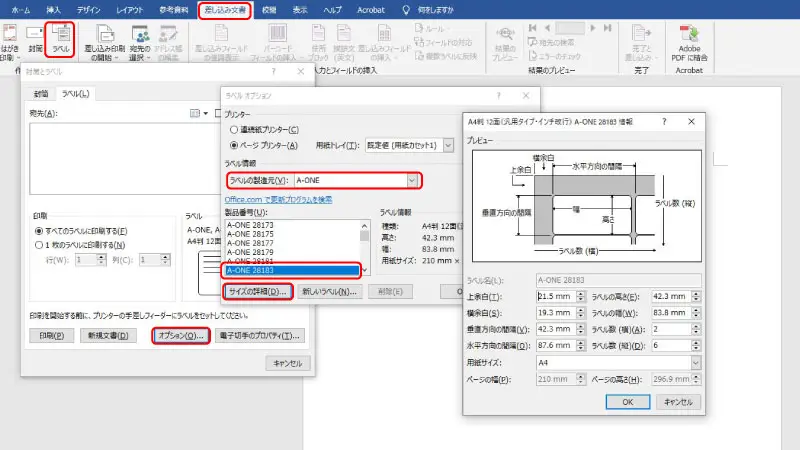Screen dimensions: 800x450
Task: Click キャンセル in 封筒とラベル dialog
Action: (288, 363)
